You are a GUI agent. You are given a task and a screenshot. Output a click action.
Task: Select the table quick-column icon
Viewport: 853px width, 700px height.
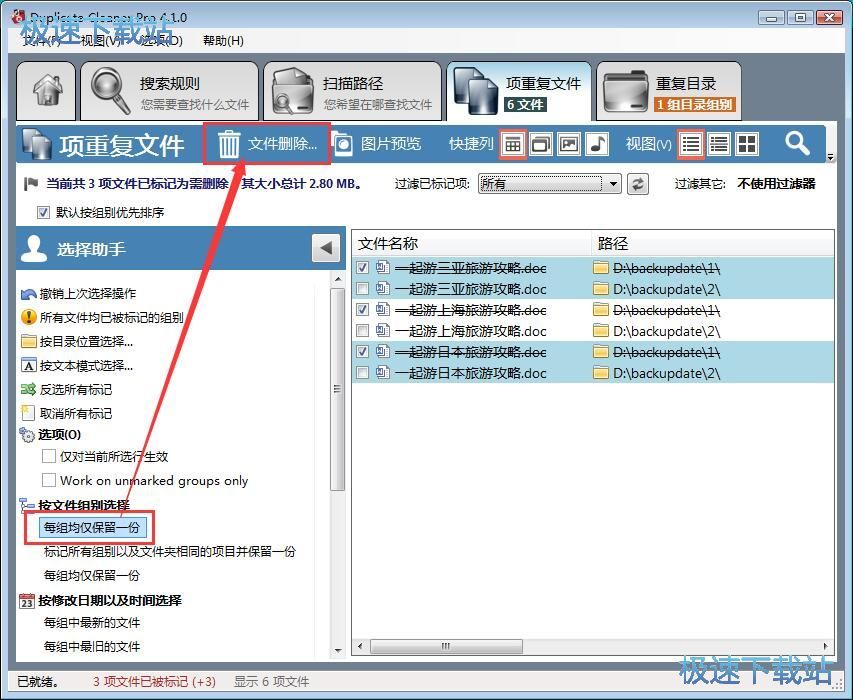(x=512, y=144)
